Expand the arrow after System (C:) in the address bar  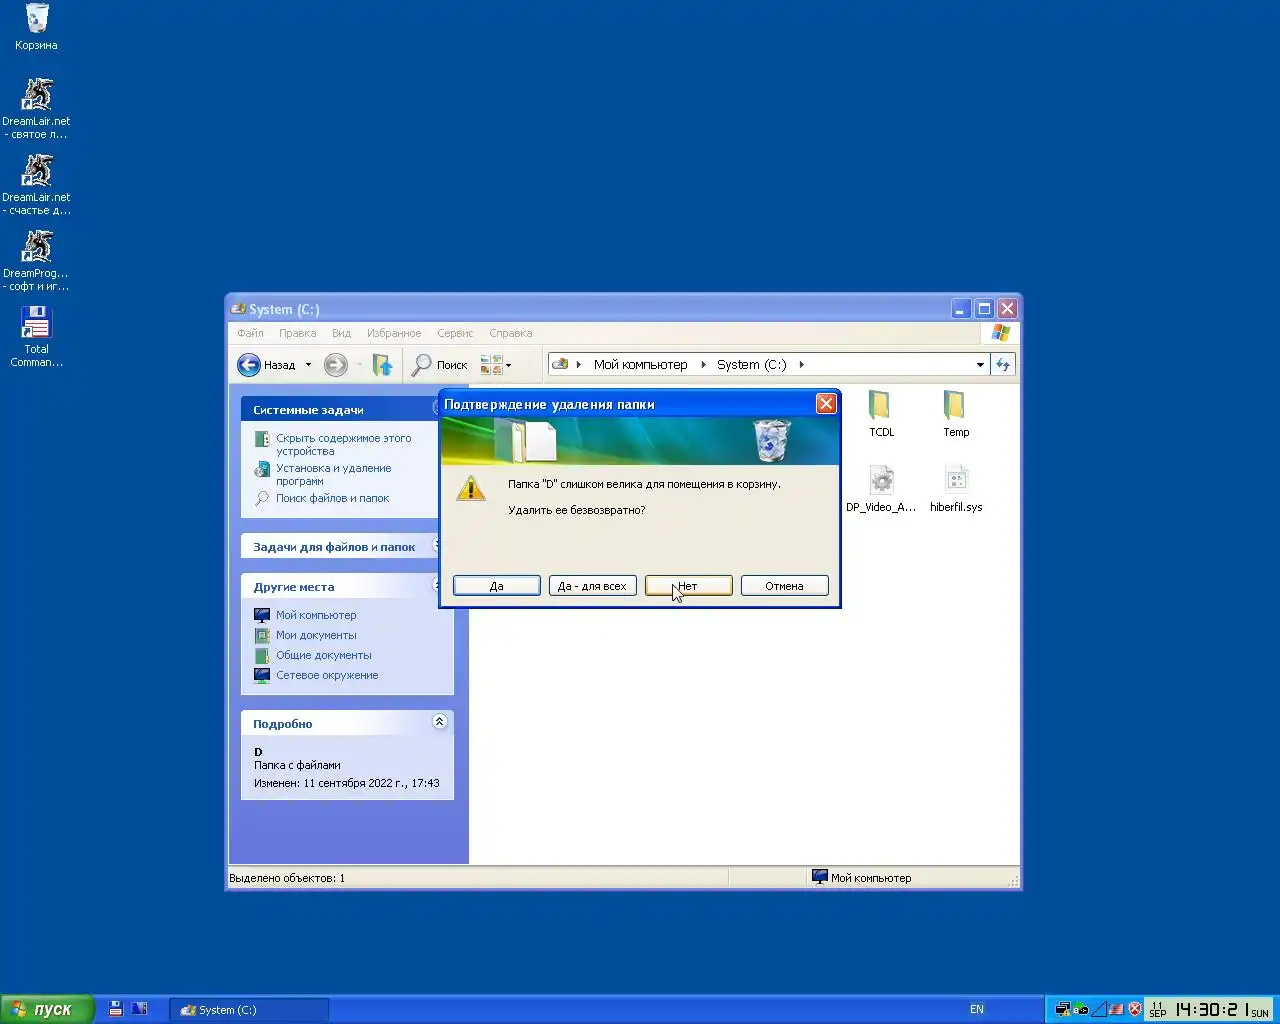[x=801, y=364]
